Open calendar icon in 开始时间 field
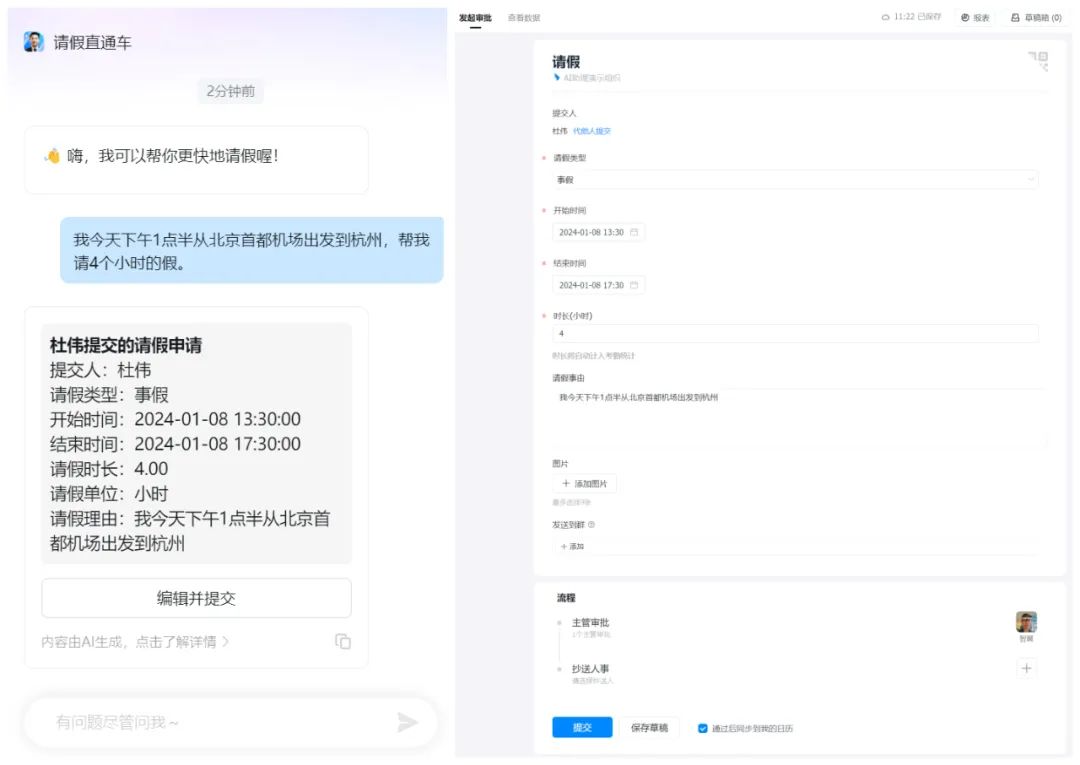 [634, 232]
